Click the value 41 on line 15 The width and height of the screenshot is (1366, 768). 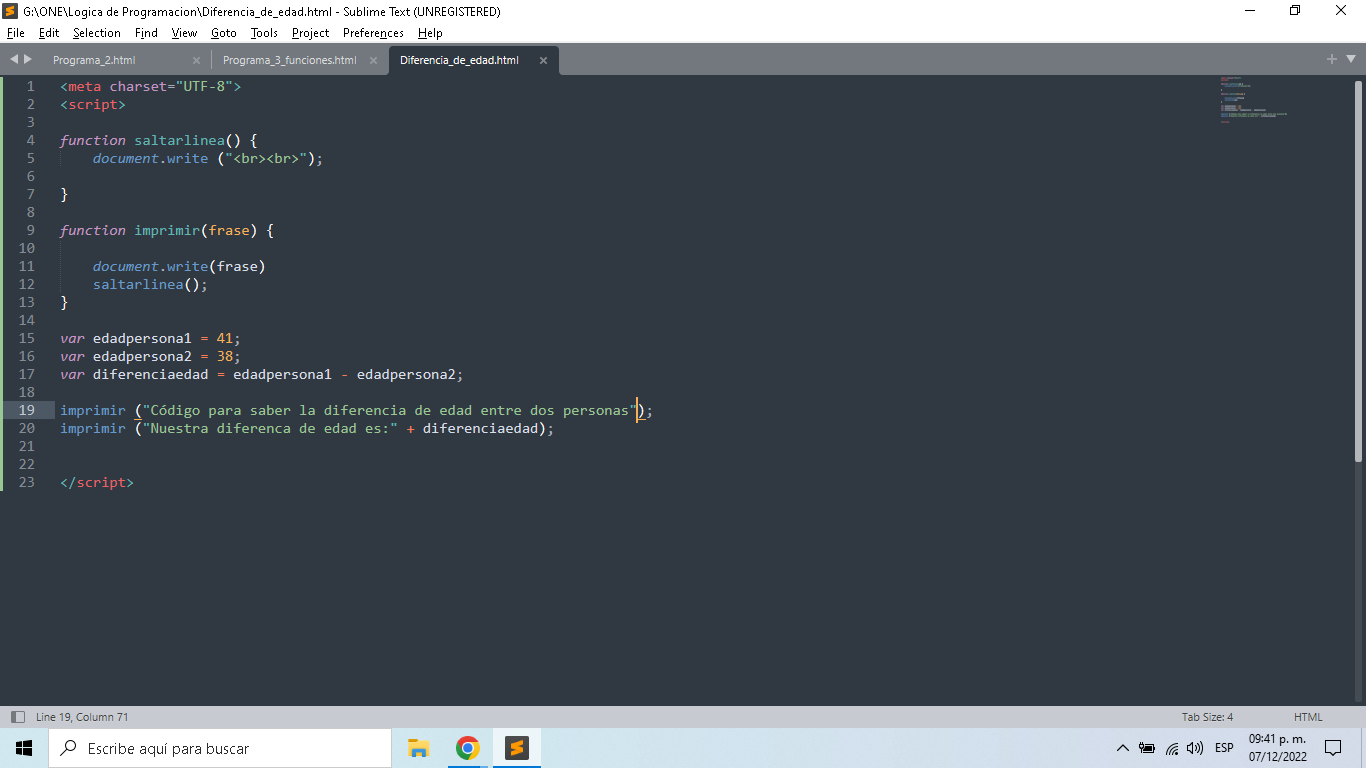[225, 338]
